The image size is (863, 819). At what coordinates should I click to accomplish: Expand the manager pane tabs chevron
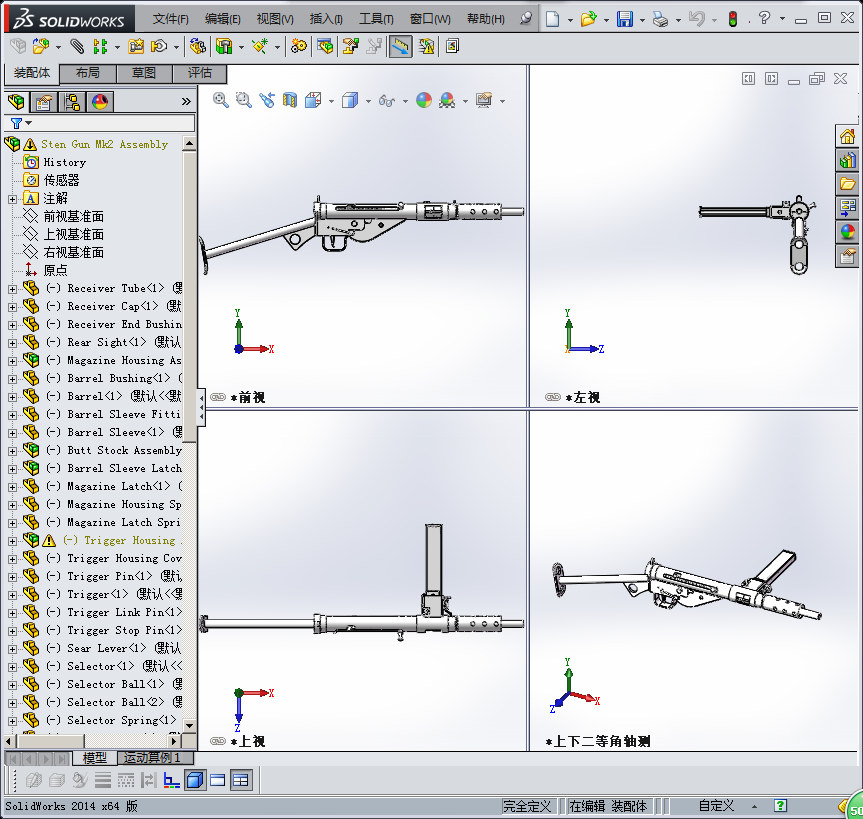186,102
